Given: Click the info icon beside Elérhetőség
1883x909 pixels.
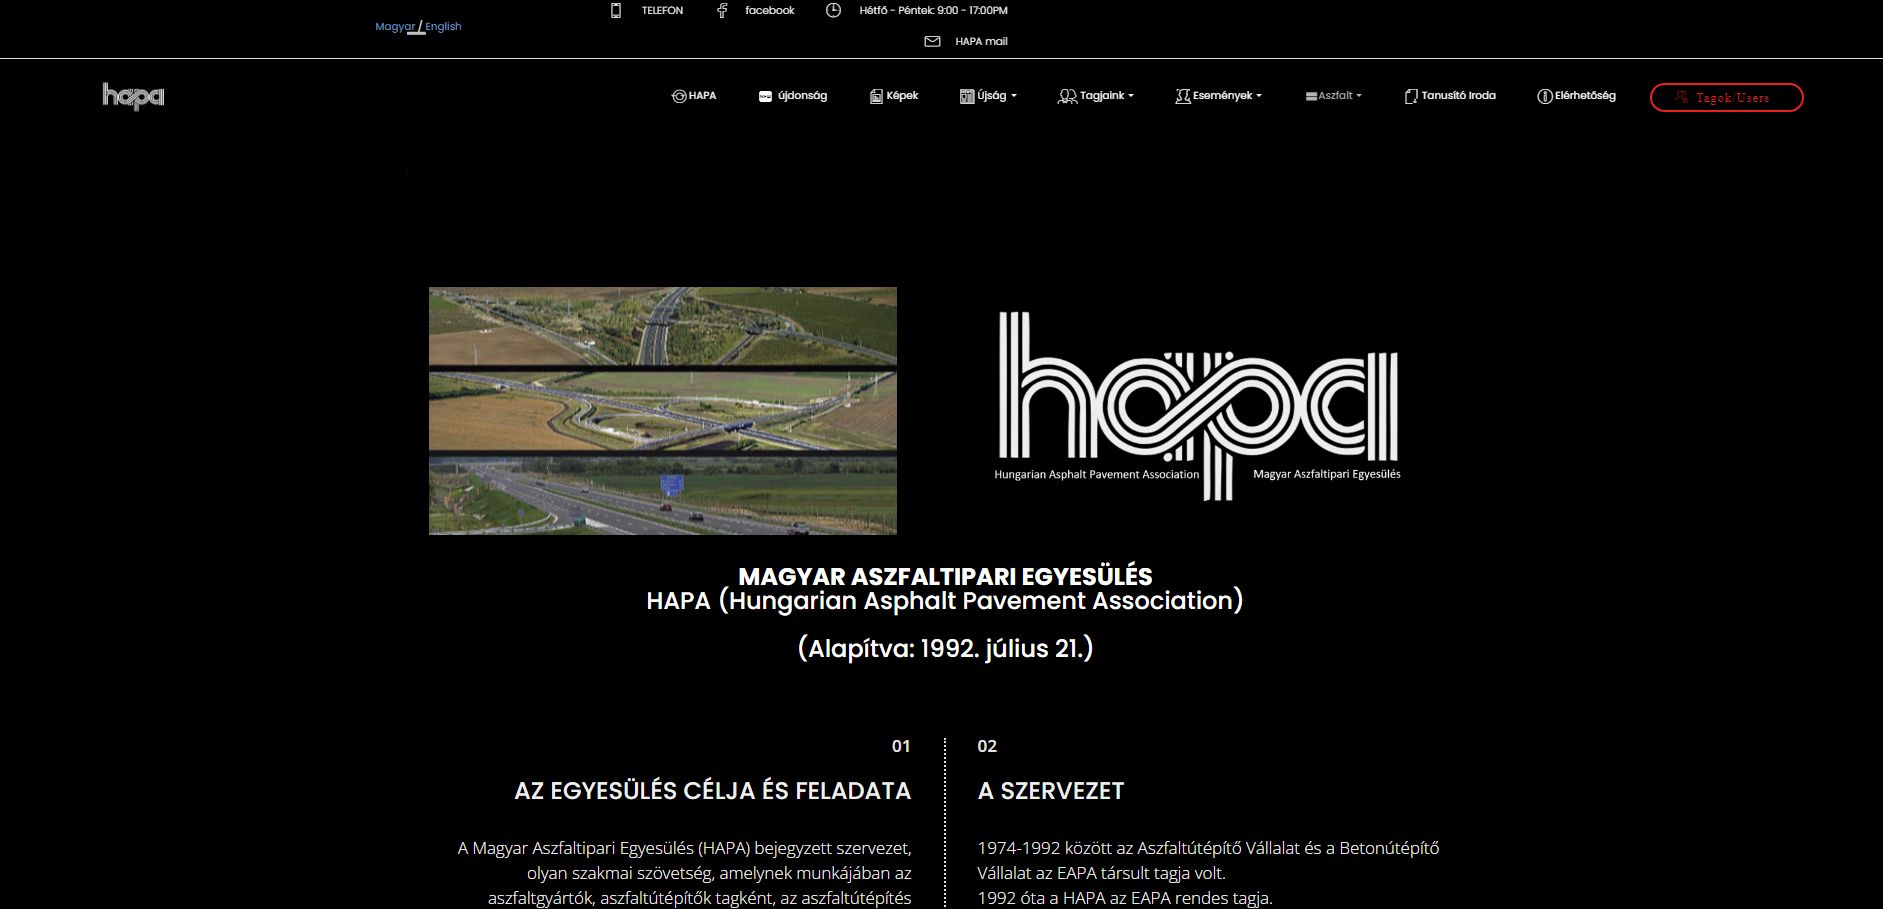Looking at the screenshot, I should (1545, 96).
